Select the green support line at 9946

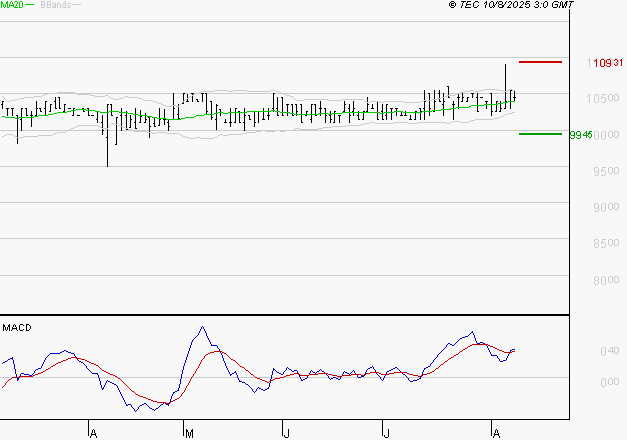540,134
